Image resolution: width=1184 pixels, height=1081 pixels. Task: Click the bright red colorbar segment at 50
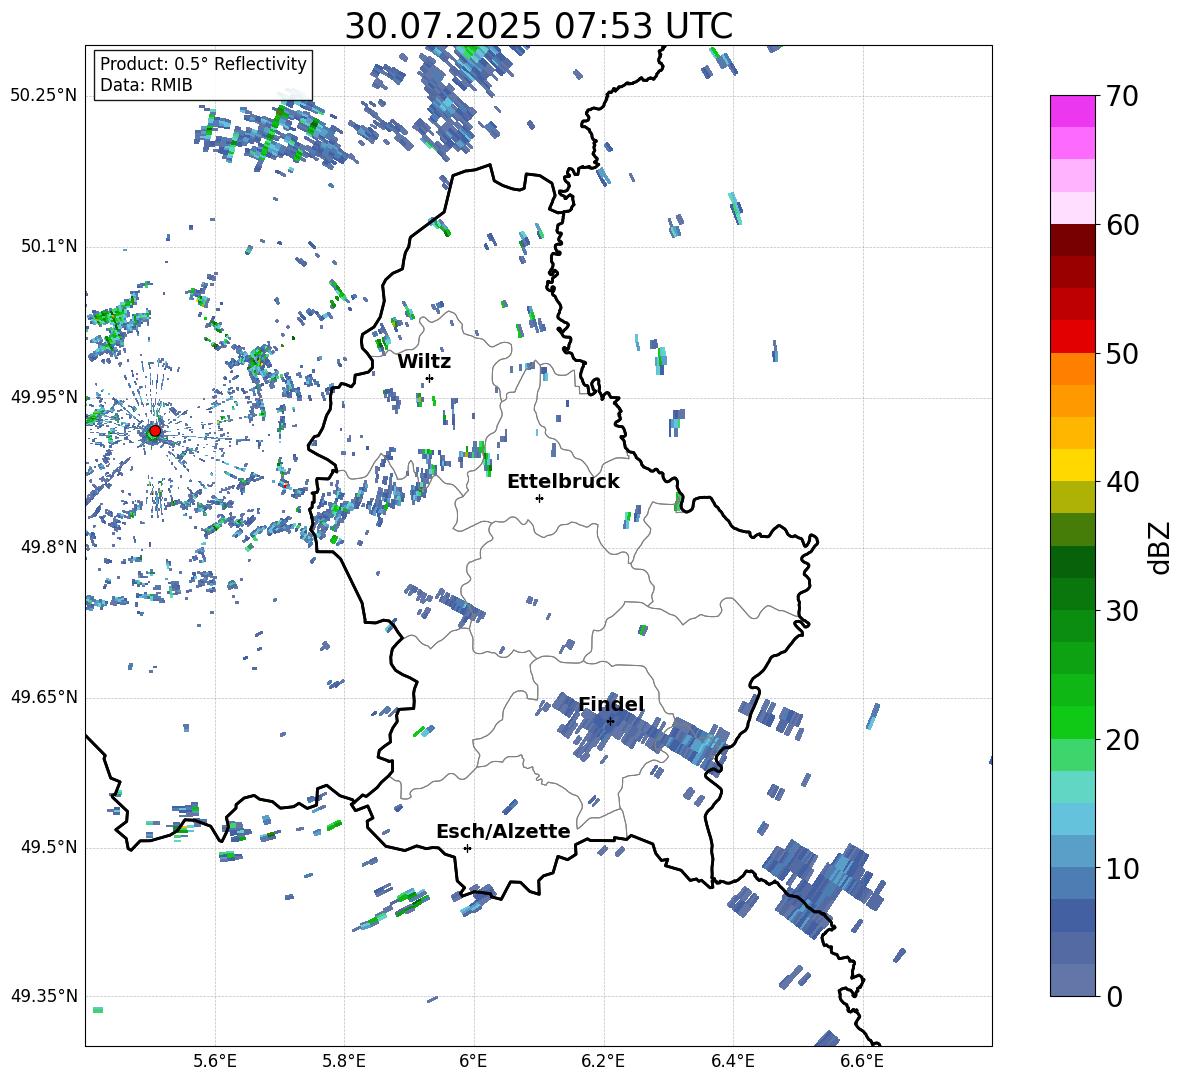(1073, 337)
